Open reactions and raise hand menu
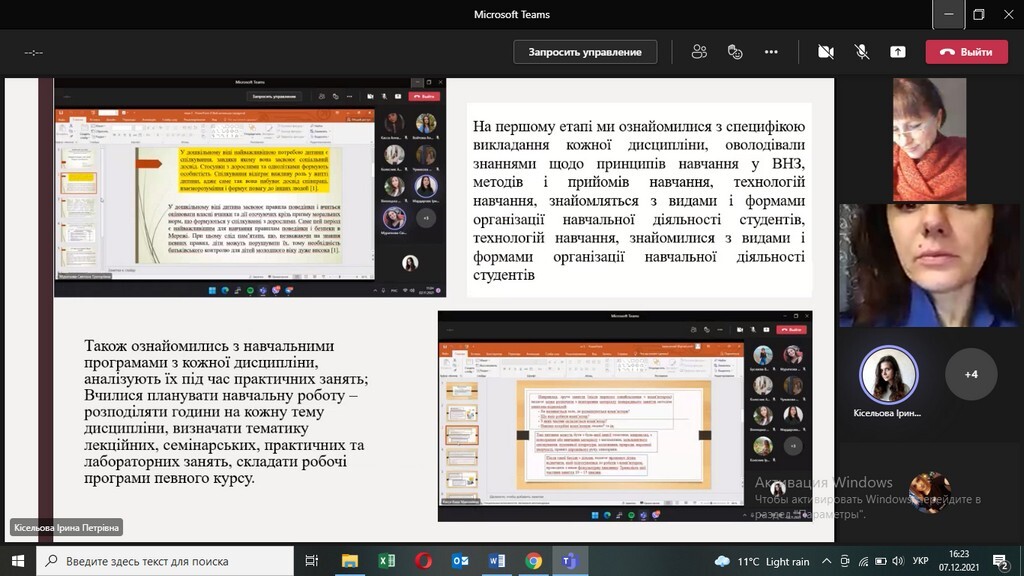The height and width of the screenshot is (576, 1024). click(x=735, y=52)
